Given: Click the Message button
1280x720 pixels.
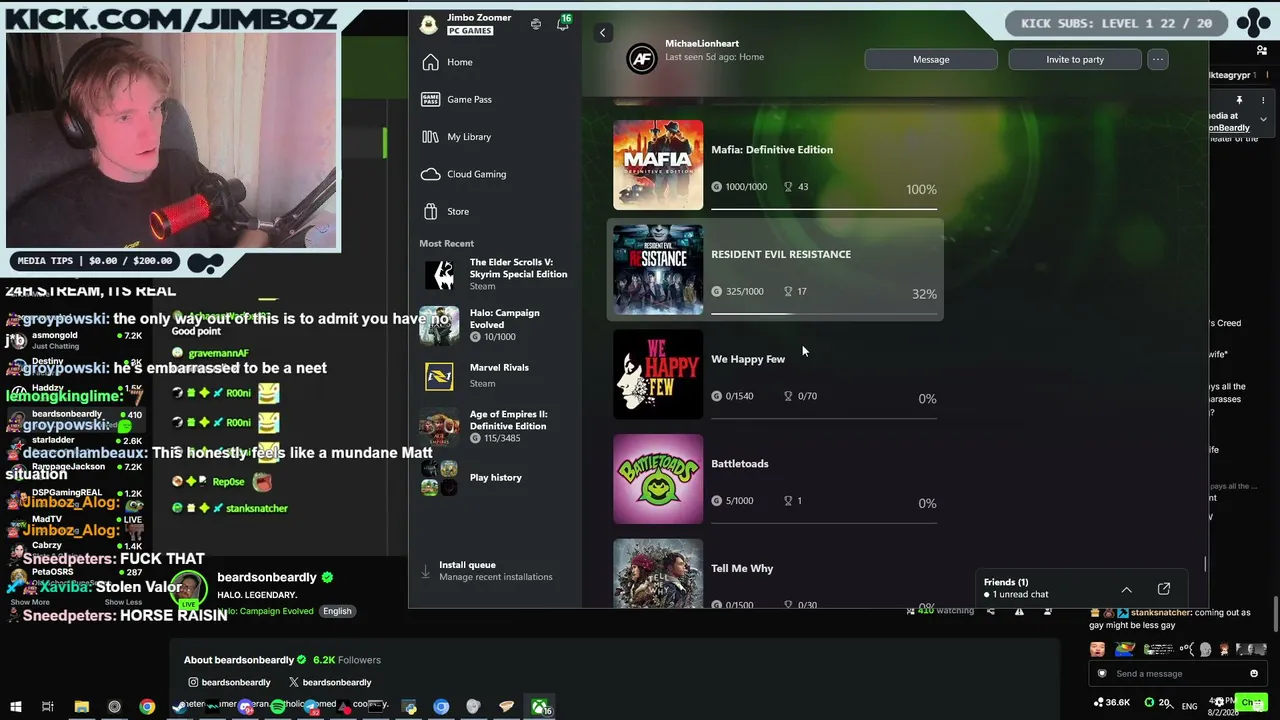Looking at the screenshot, I should (931, 59).
